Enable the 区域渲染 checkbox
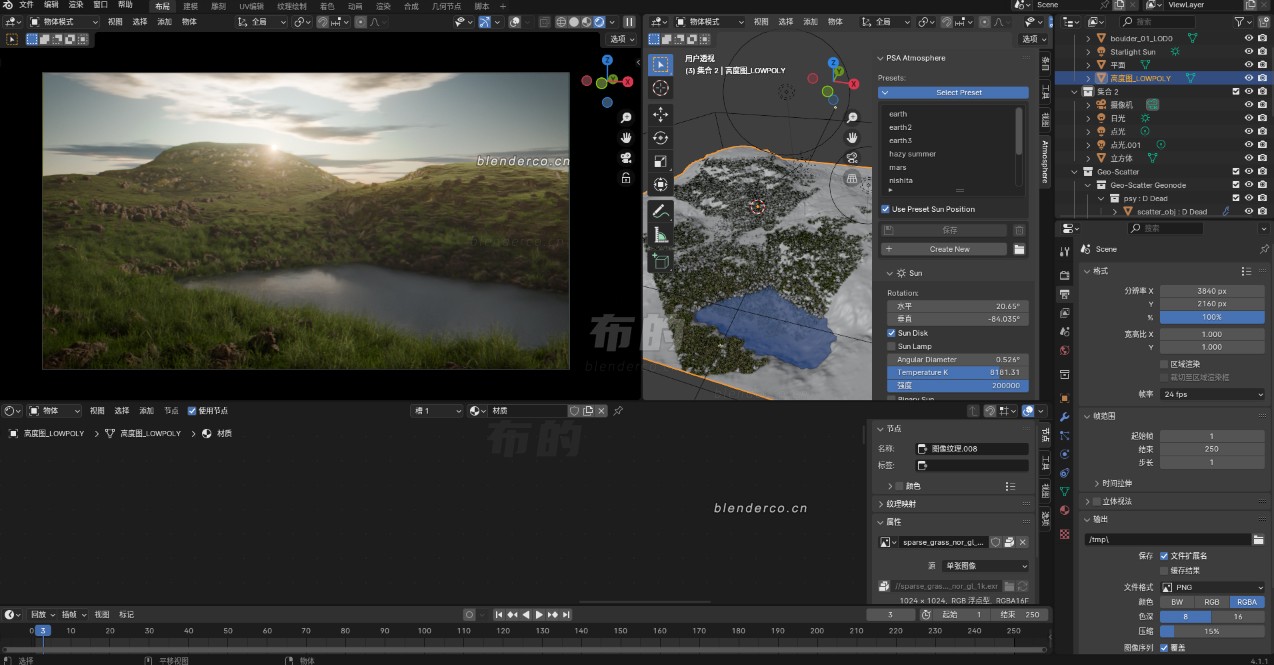 point(1164,364)
